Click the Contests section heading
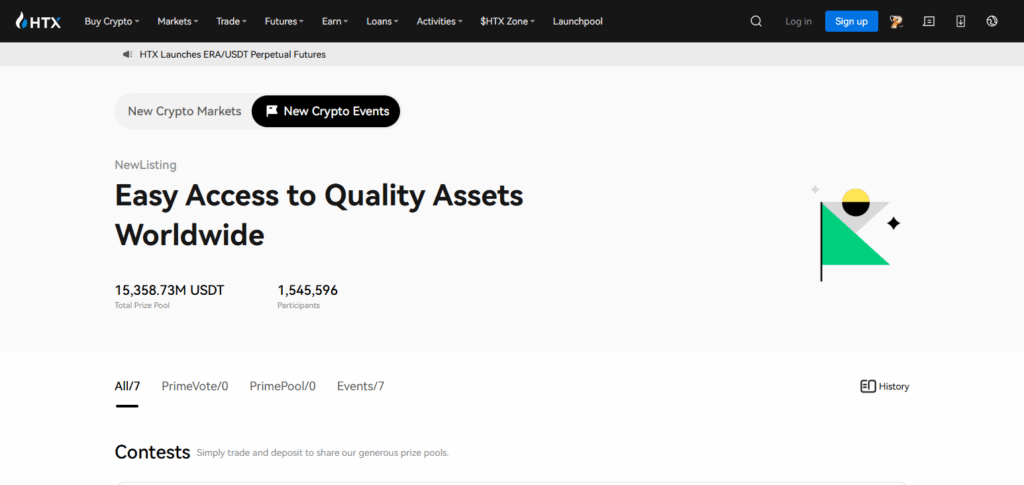 152,452
